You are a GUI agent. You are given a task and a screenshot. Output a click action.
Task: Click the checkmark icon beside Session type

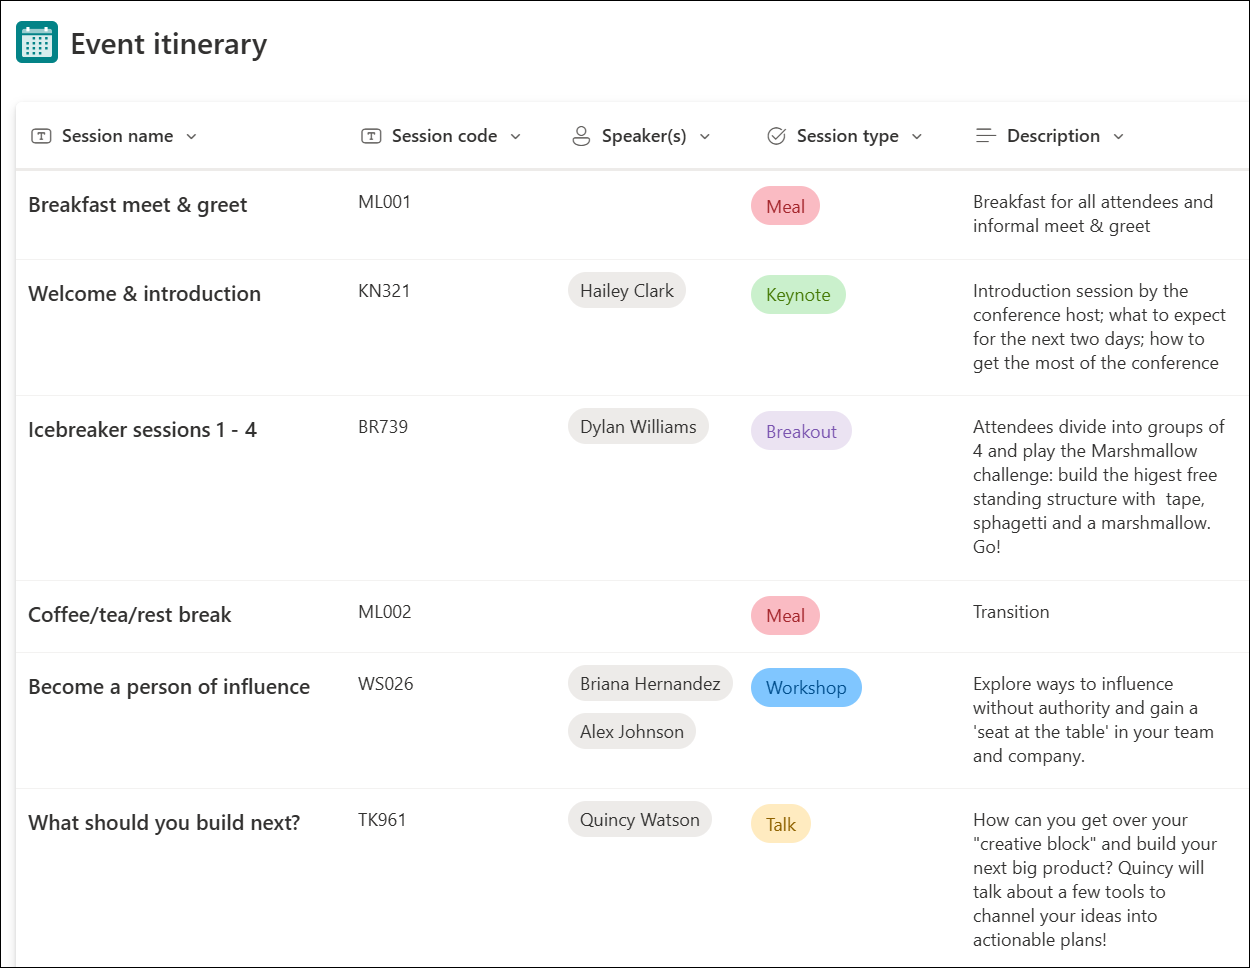pos(776,135)
